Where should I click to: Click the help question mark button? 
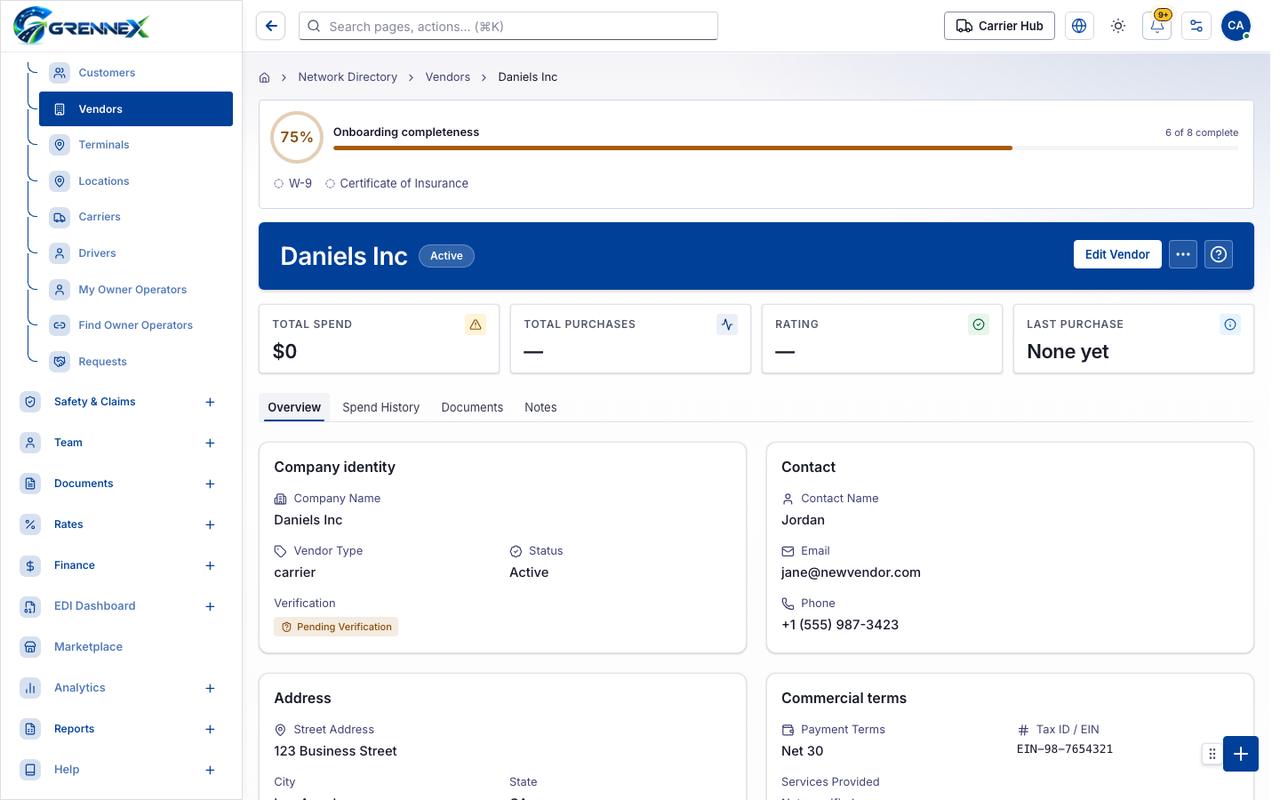tap(1218, 254)
